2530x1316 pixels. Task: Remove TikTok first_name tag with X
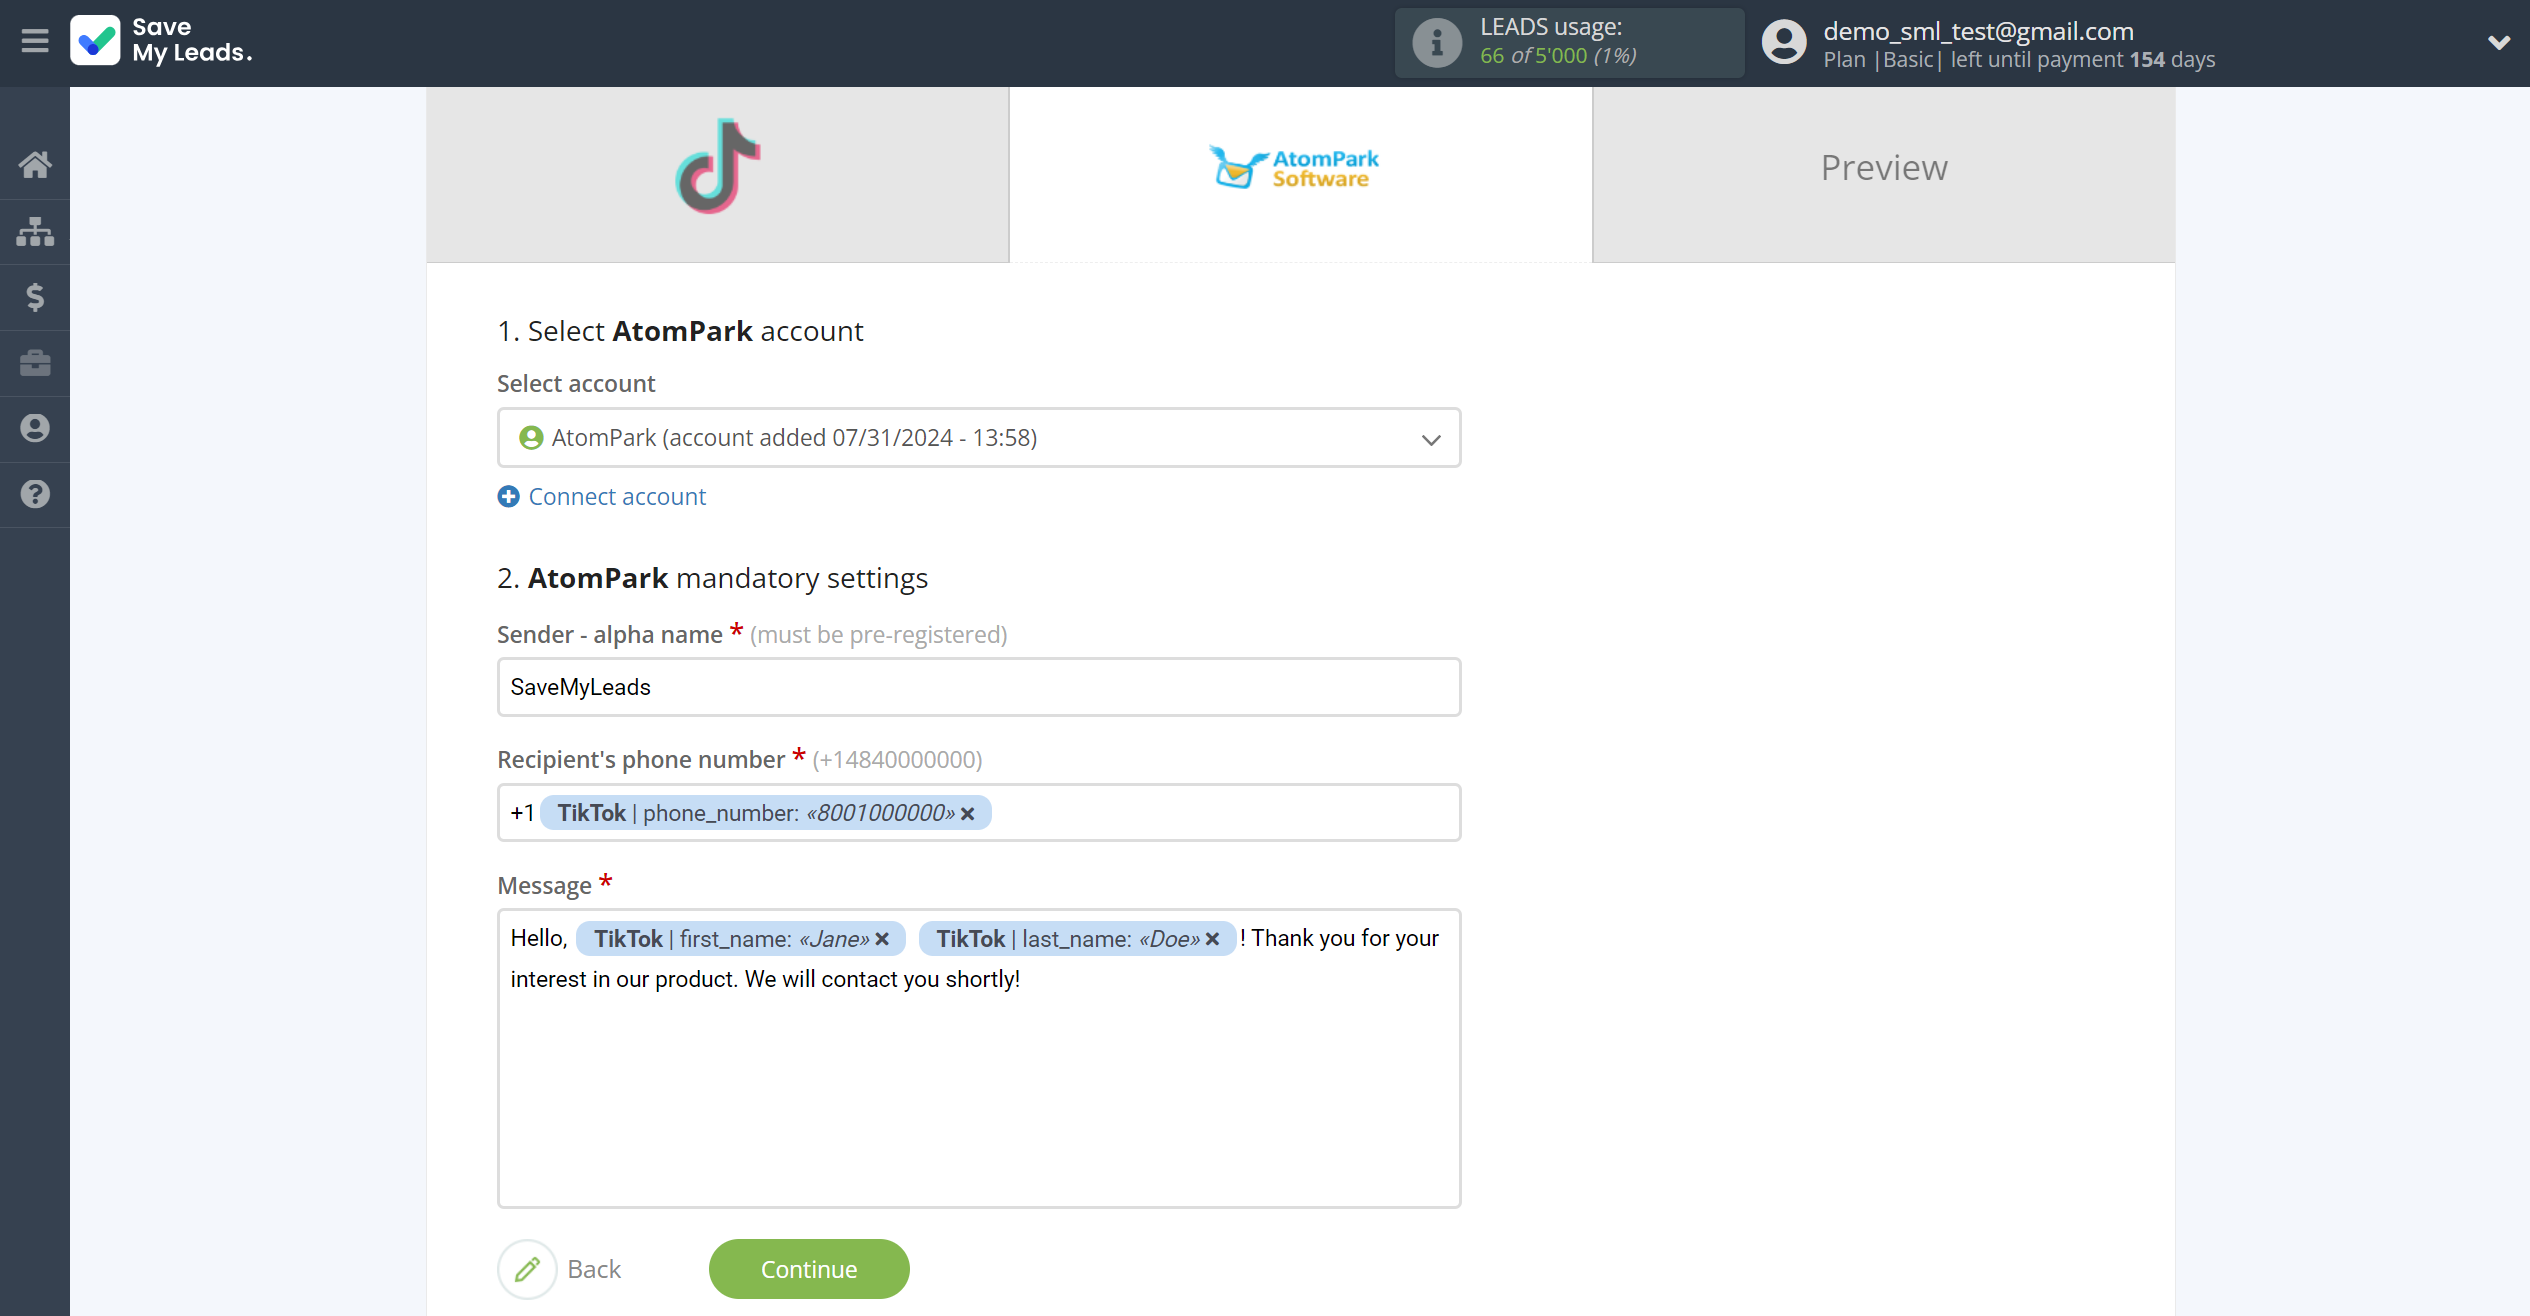click(883, 938)
